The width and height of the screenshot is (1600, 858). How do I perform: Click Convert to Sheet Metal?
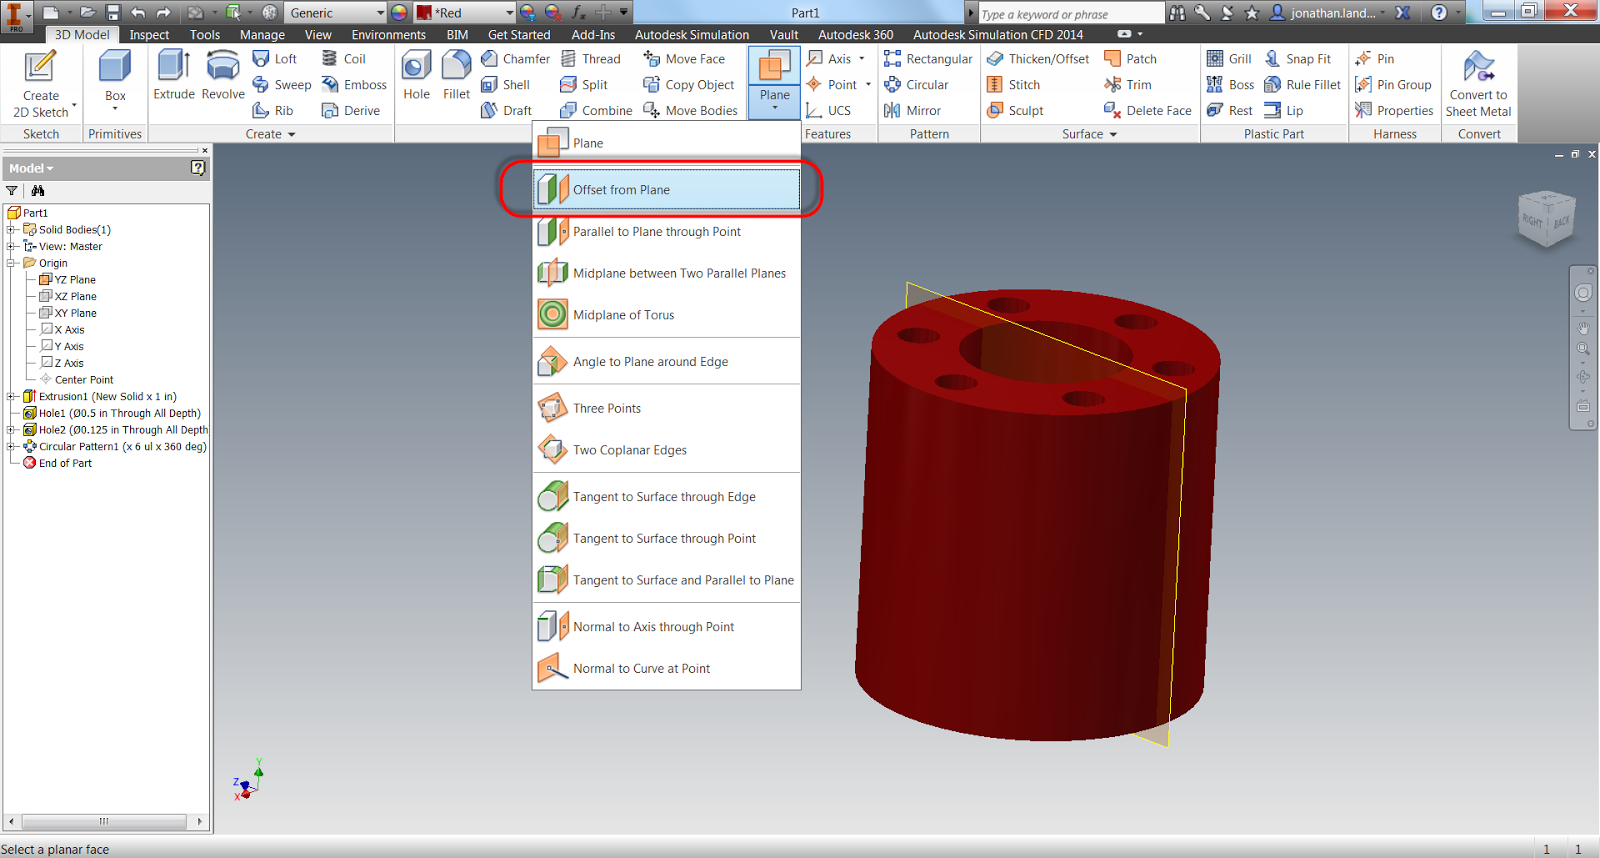[1478, 84]
